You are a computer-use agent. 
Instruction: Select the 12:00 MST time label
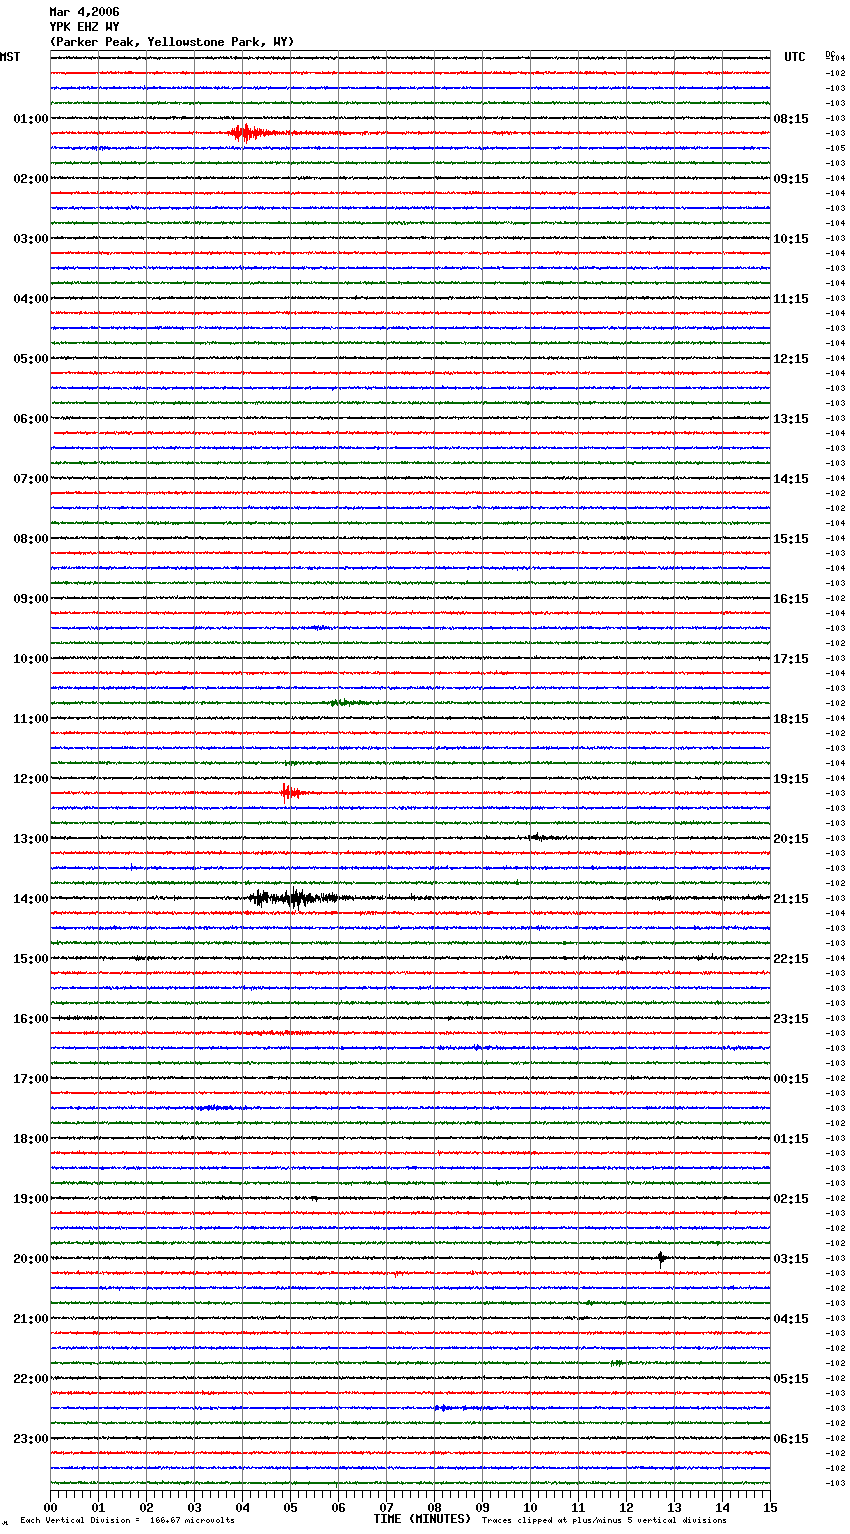tap(31, 779)
